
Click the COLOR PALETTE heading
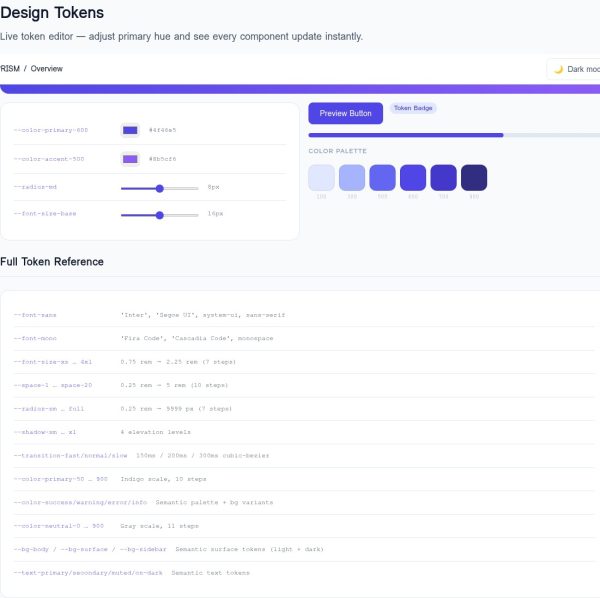(338, 151)
